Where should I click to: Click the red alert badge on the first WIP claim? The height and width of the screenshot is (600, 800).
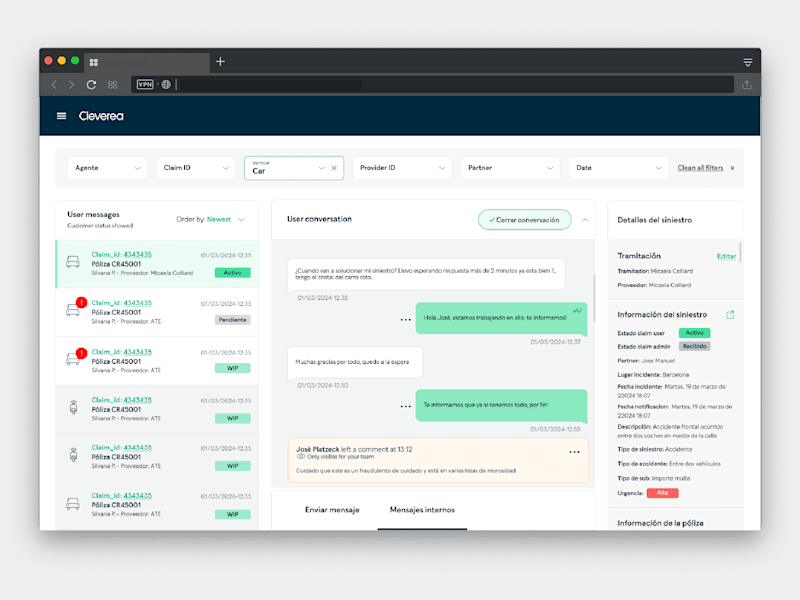pos(81,353)
